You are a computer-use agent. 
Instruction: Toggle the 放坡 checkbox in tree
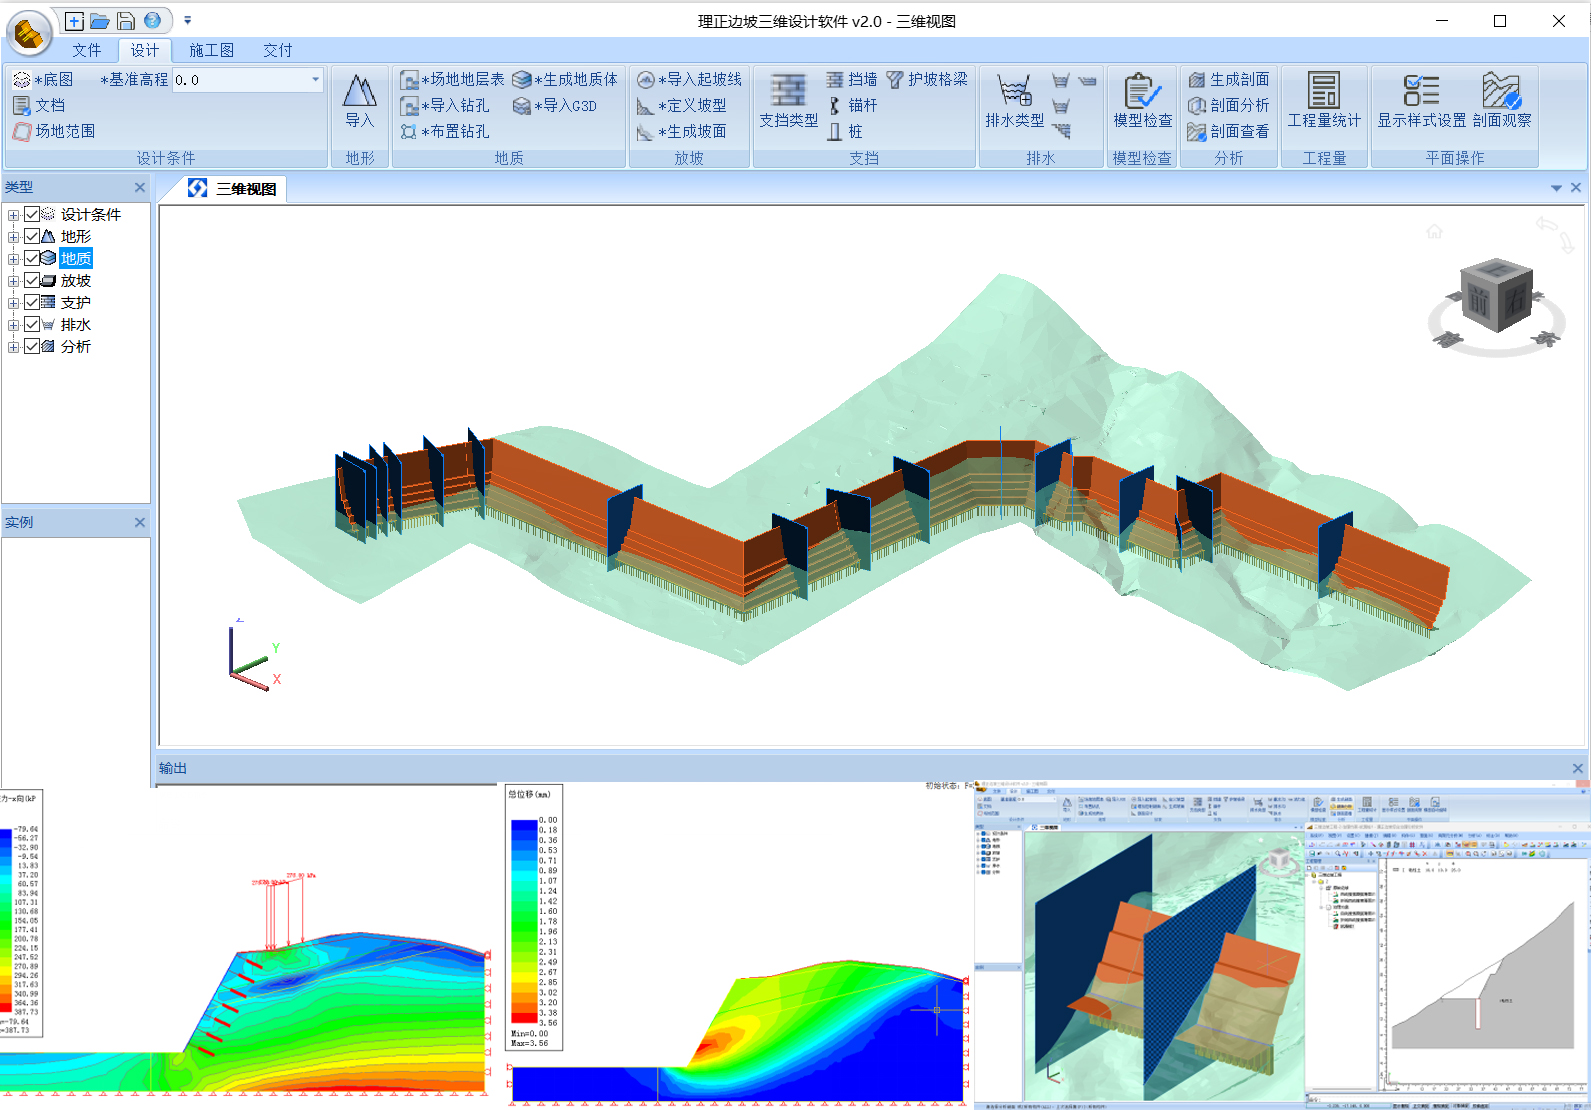pos(32,281)
